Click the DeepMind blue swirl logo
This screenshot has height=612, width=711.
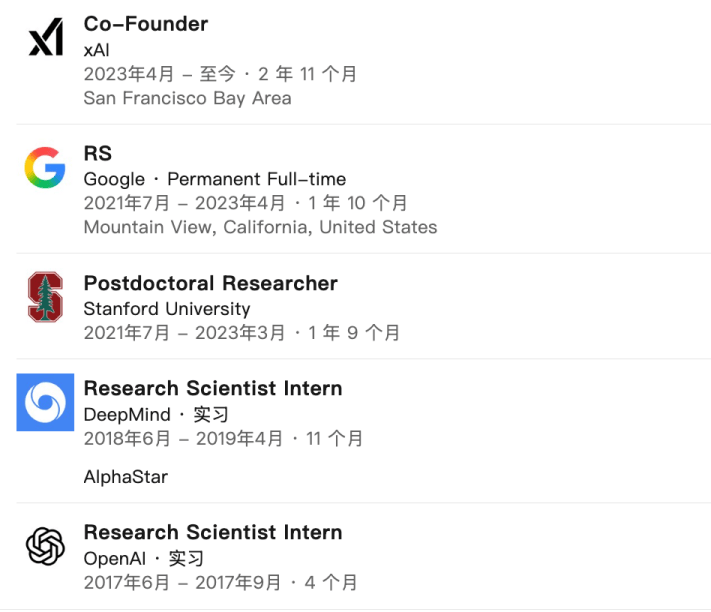[x=45, y=402]
